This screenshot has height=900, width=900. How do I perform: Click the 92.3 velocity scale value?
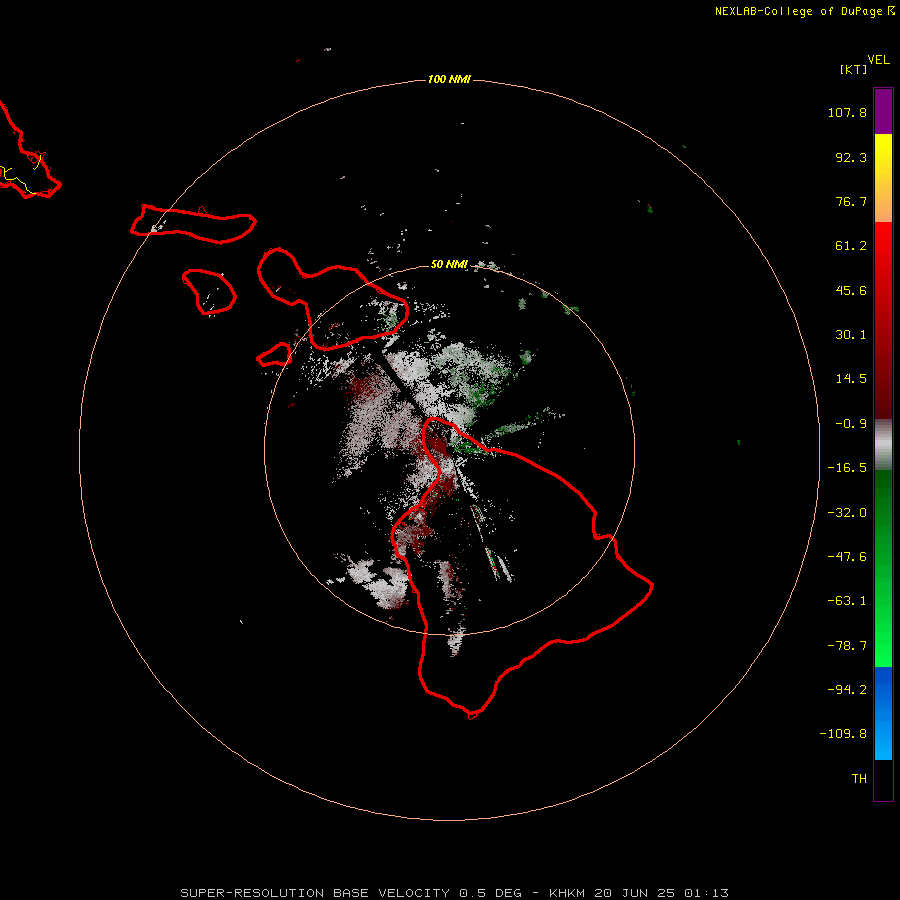click(x=851, y=157)
